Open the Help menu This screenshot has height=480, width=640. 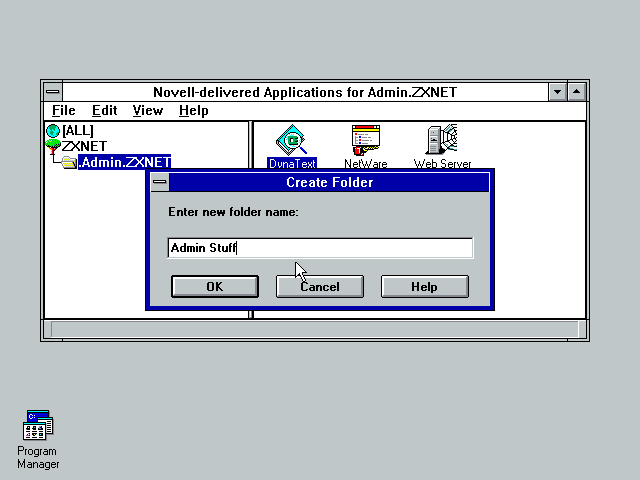coord(193,111)
